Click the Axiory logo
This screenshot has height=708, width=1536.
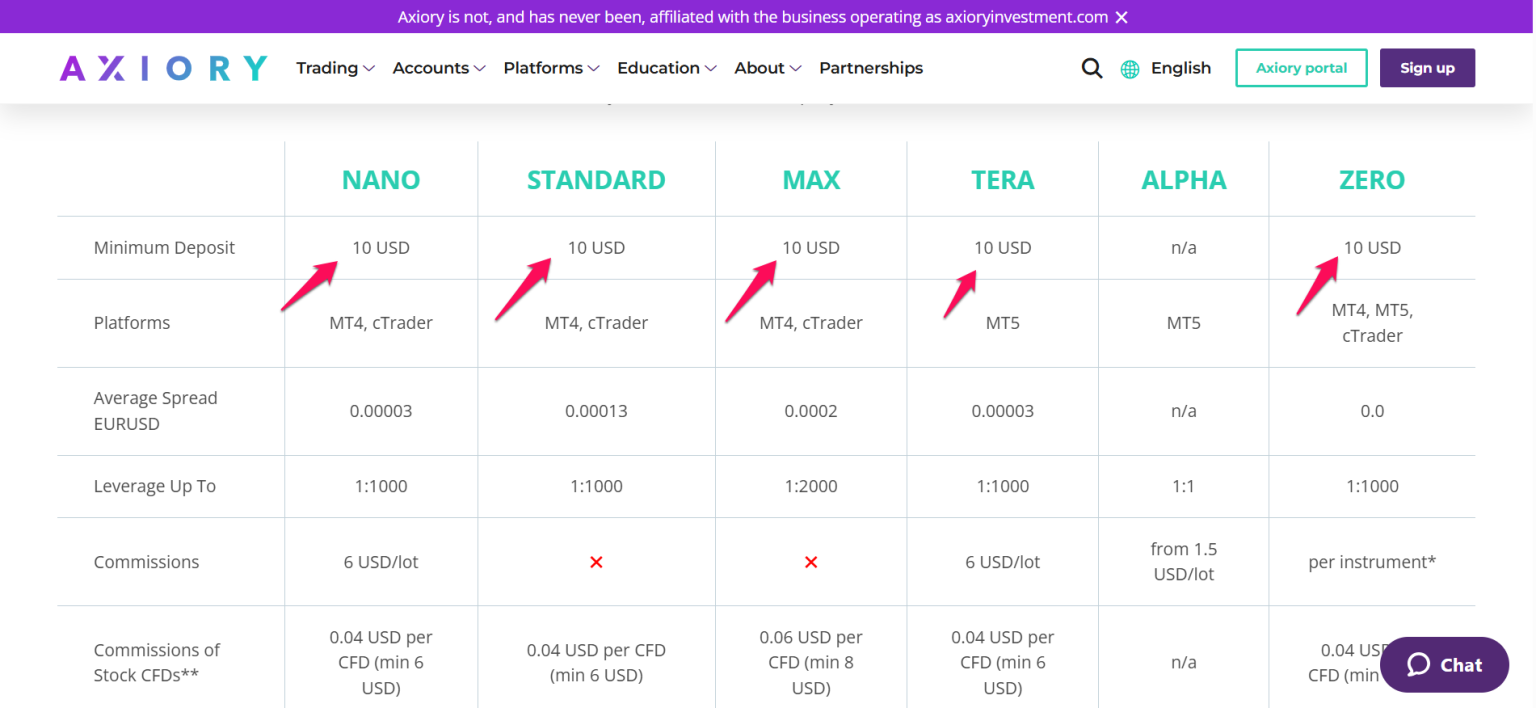162,67
